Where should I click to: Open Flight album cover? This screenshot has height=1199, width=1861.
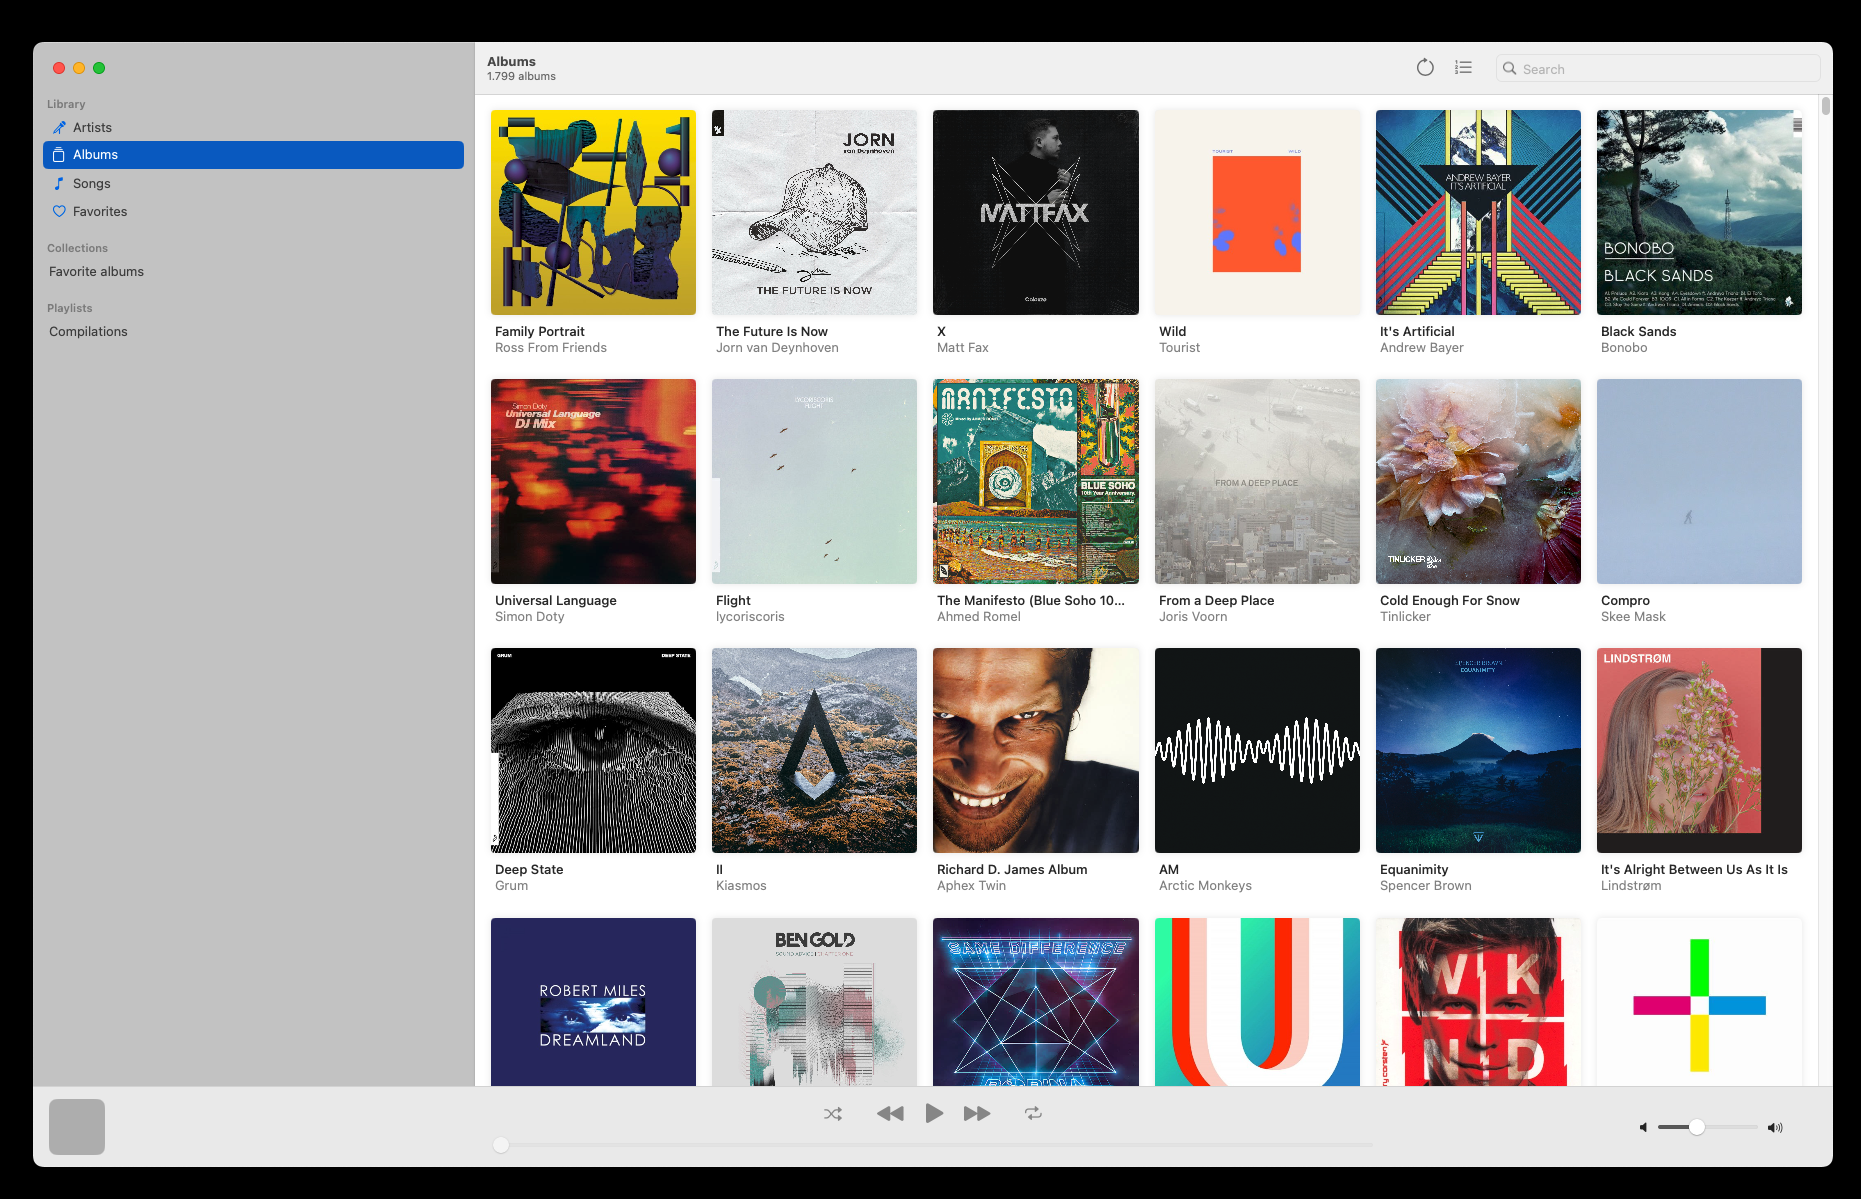[x=814, y=481]
